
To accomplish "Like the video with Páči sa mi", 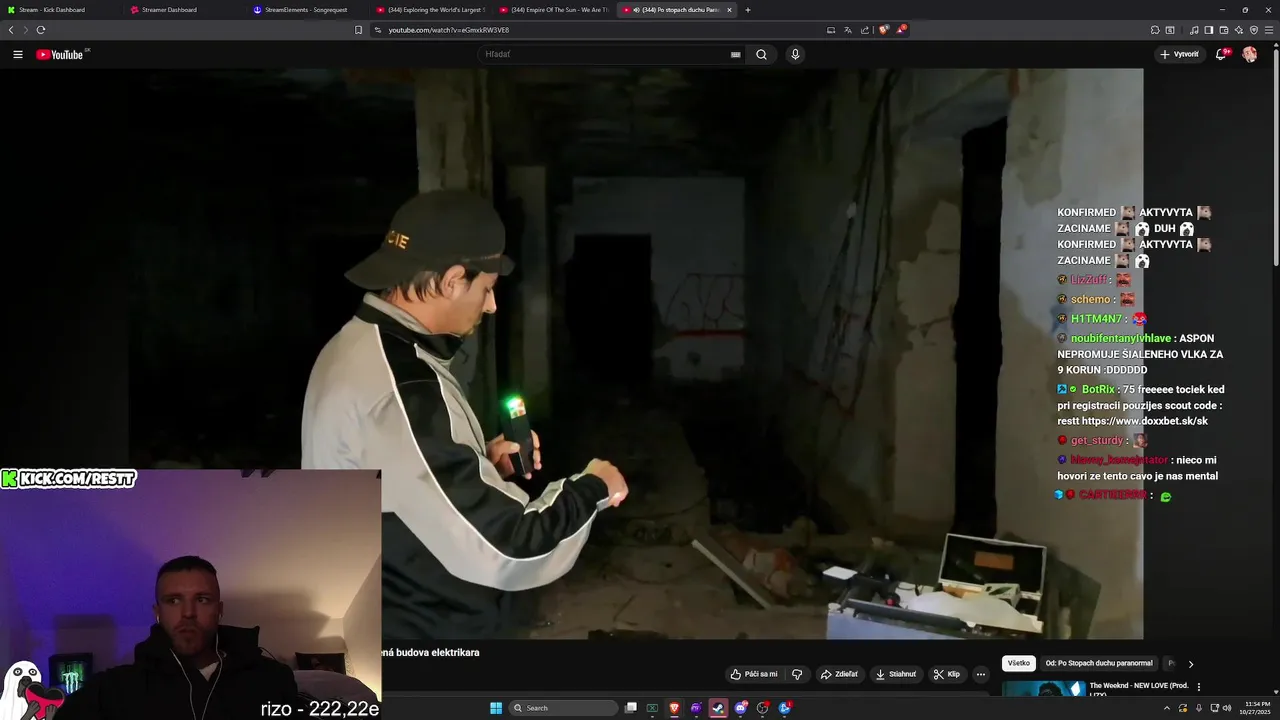I will [753, 674].
